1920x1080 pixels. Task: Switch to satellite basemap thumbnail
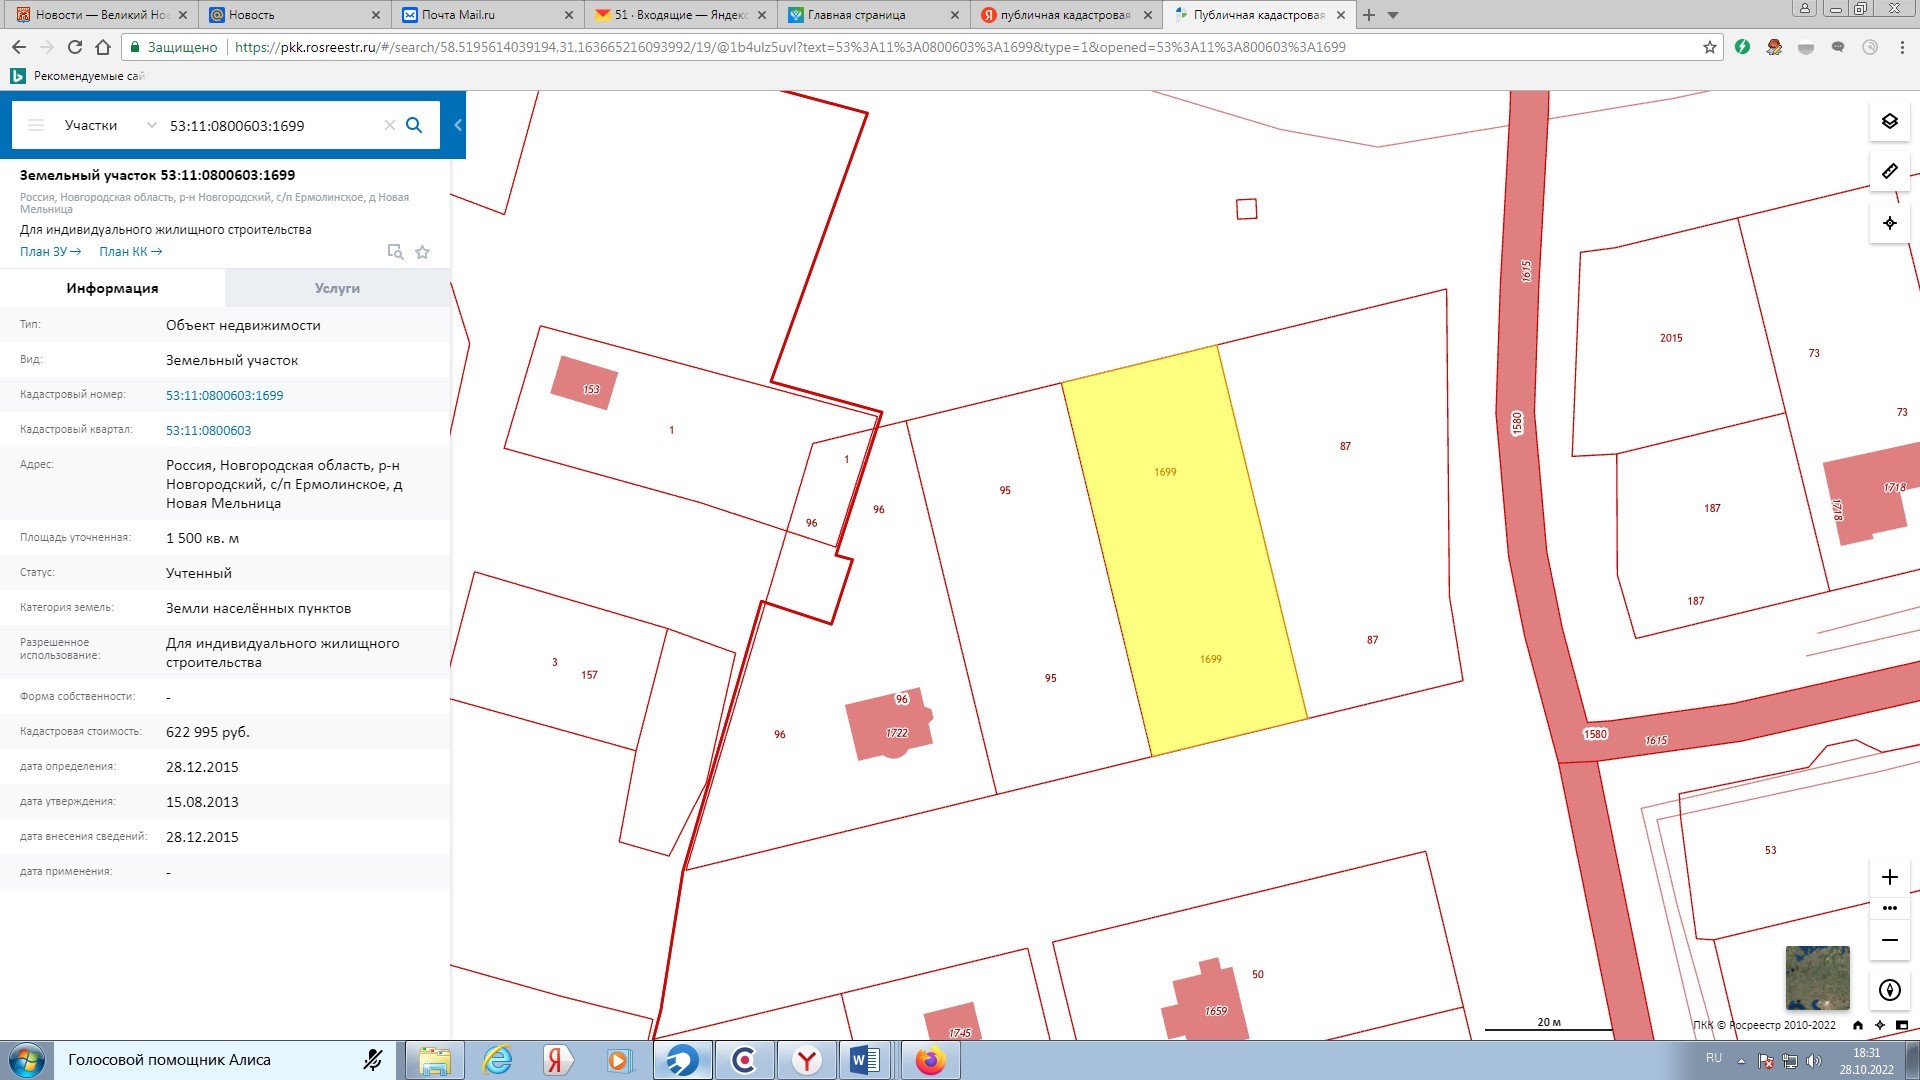pos(1817,977)
